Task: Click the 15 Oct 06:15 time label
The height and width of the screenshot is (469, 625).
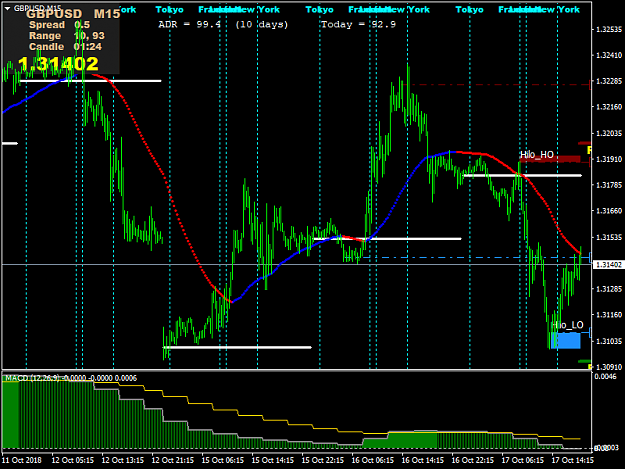Action: 222,460
